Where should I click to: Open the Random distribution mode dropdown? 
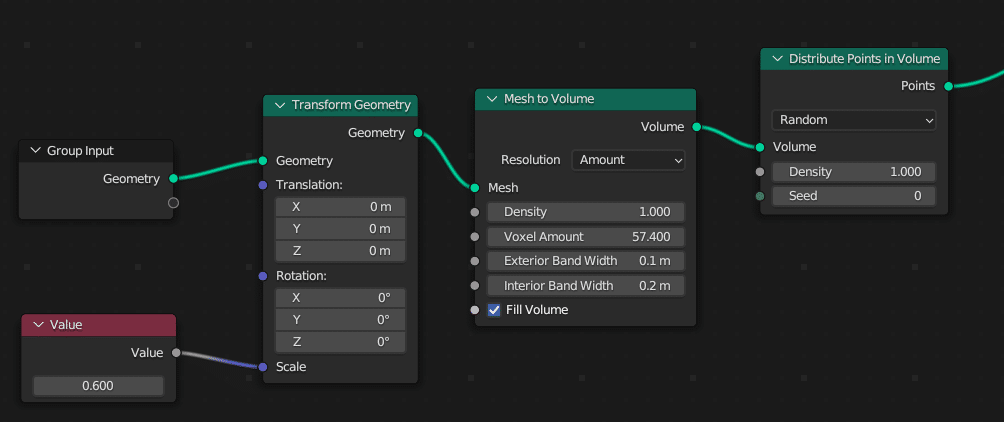(853, 120)
